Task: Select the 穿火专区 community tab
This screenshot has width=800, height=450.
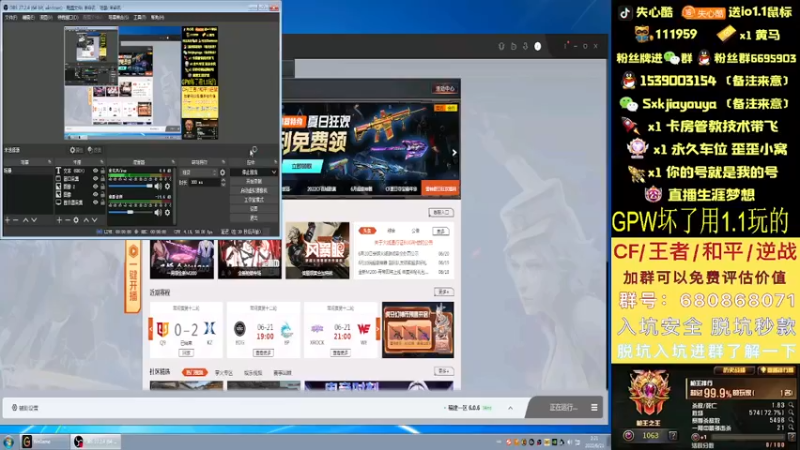Action: tap(223, 373)
